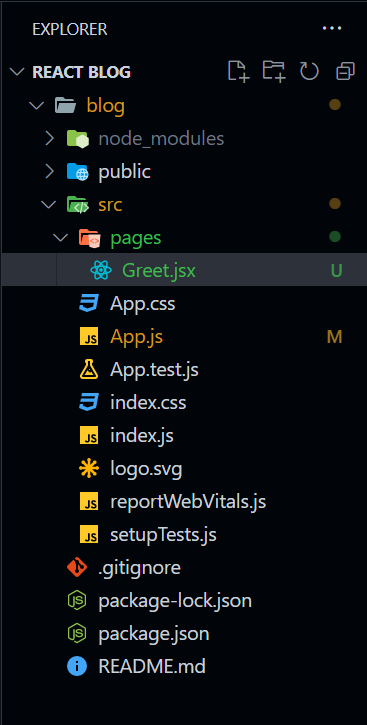
Task: Open the App.test.js file
Action: (154, 370)
